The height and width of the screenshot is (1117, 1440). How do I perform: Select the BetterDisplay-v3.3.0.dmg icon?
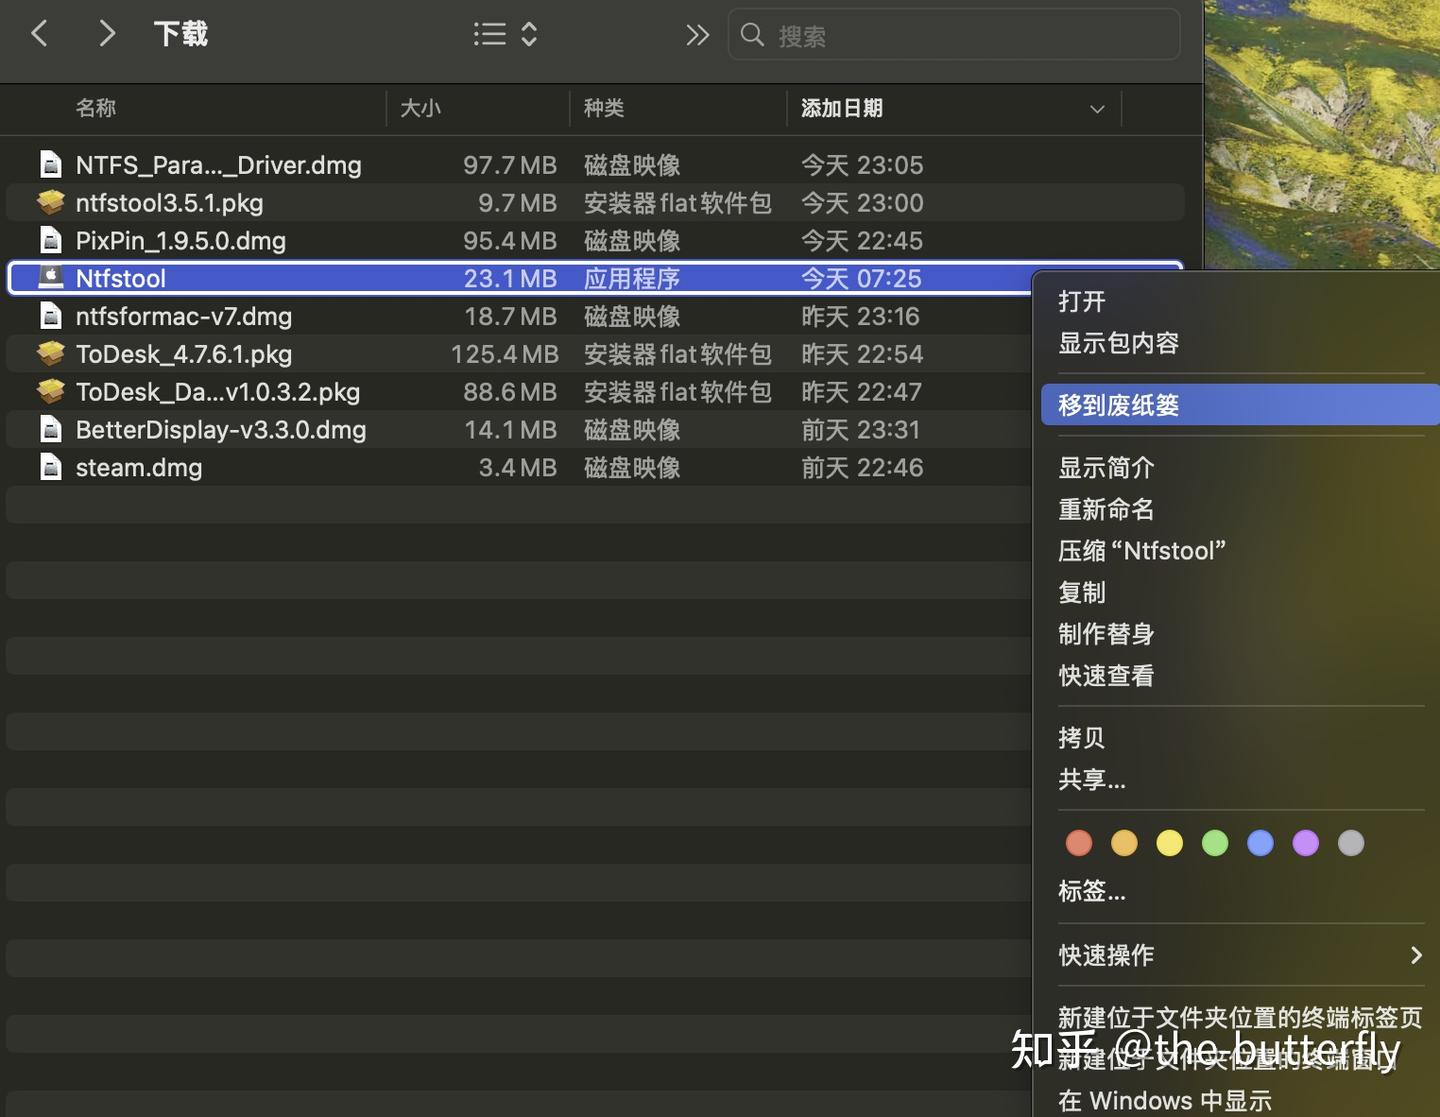(50, 429)
